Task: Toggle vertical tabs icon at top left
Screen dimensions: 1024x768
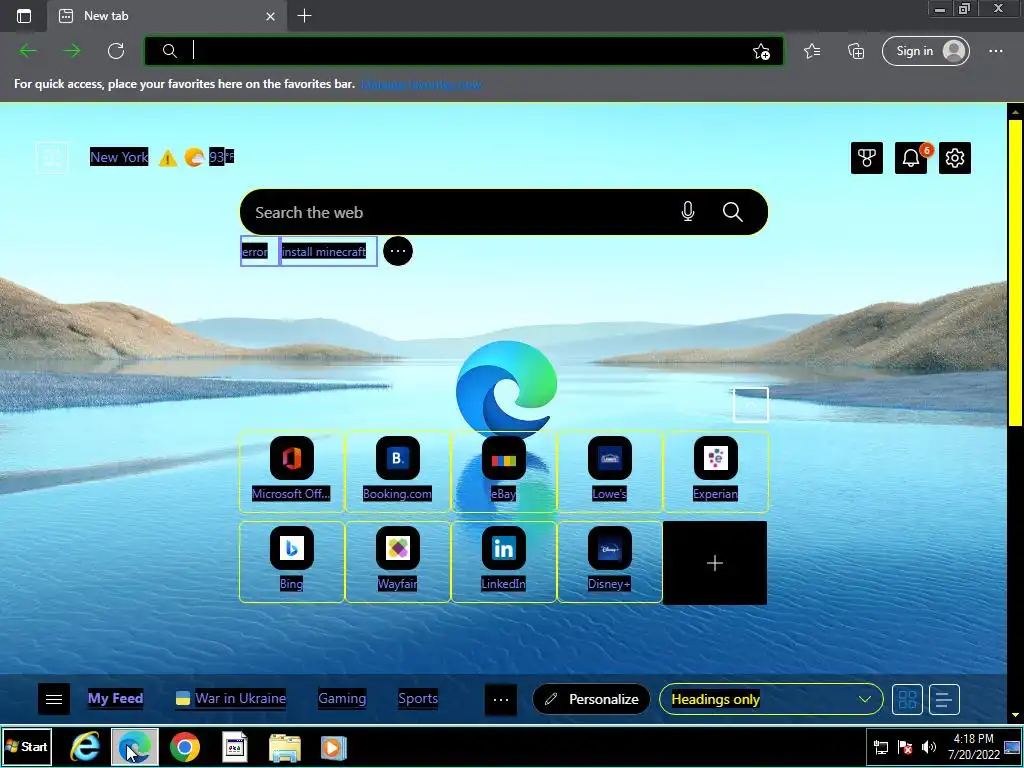Action: click(24, 16)
